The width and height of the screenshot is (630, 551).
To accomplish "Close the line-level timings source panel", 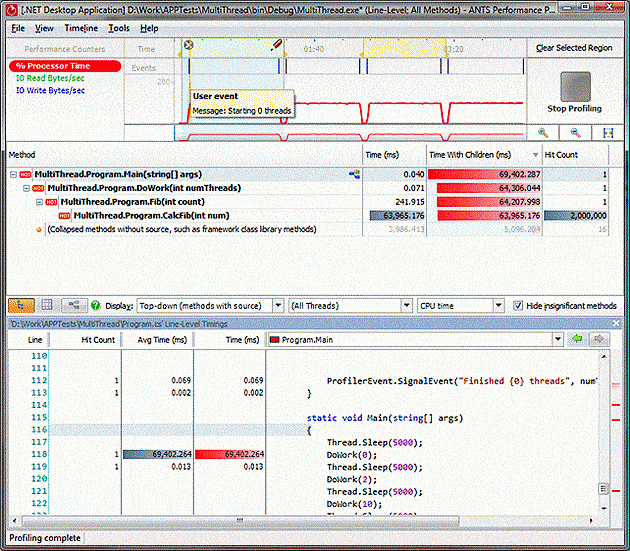I will [x=616, y=323].
